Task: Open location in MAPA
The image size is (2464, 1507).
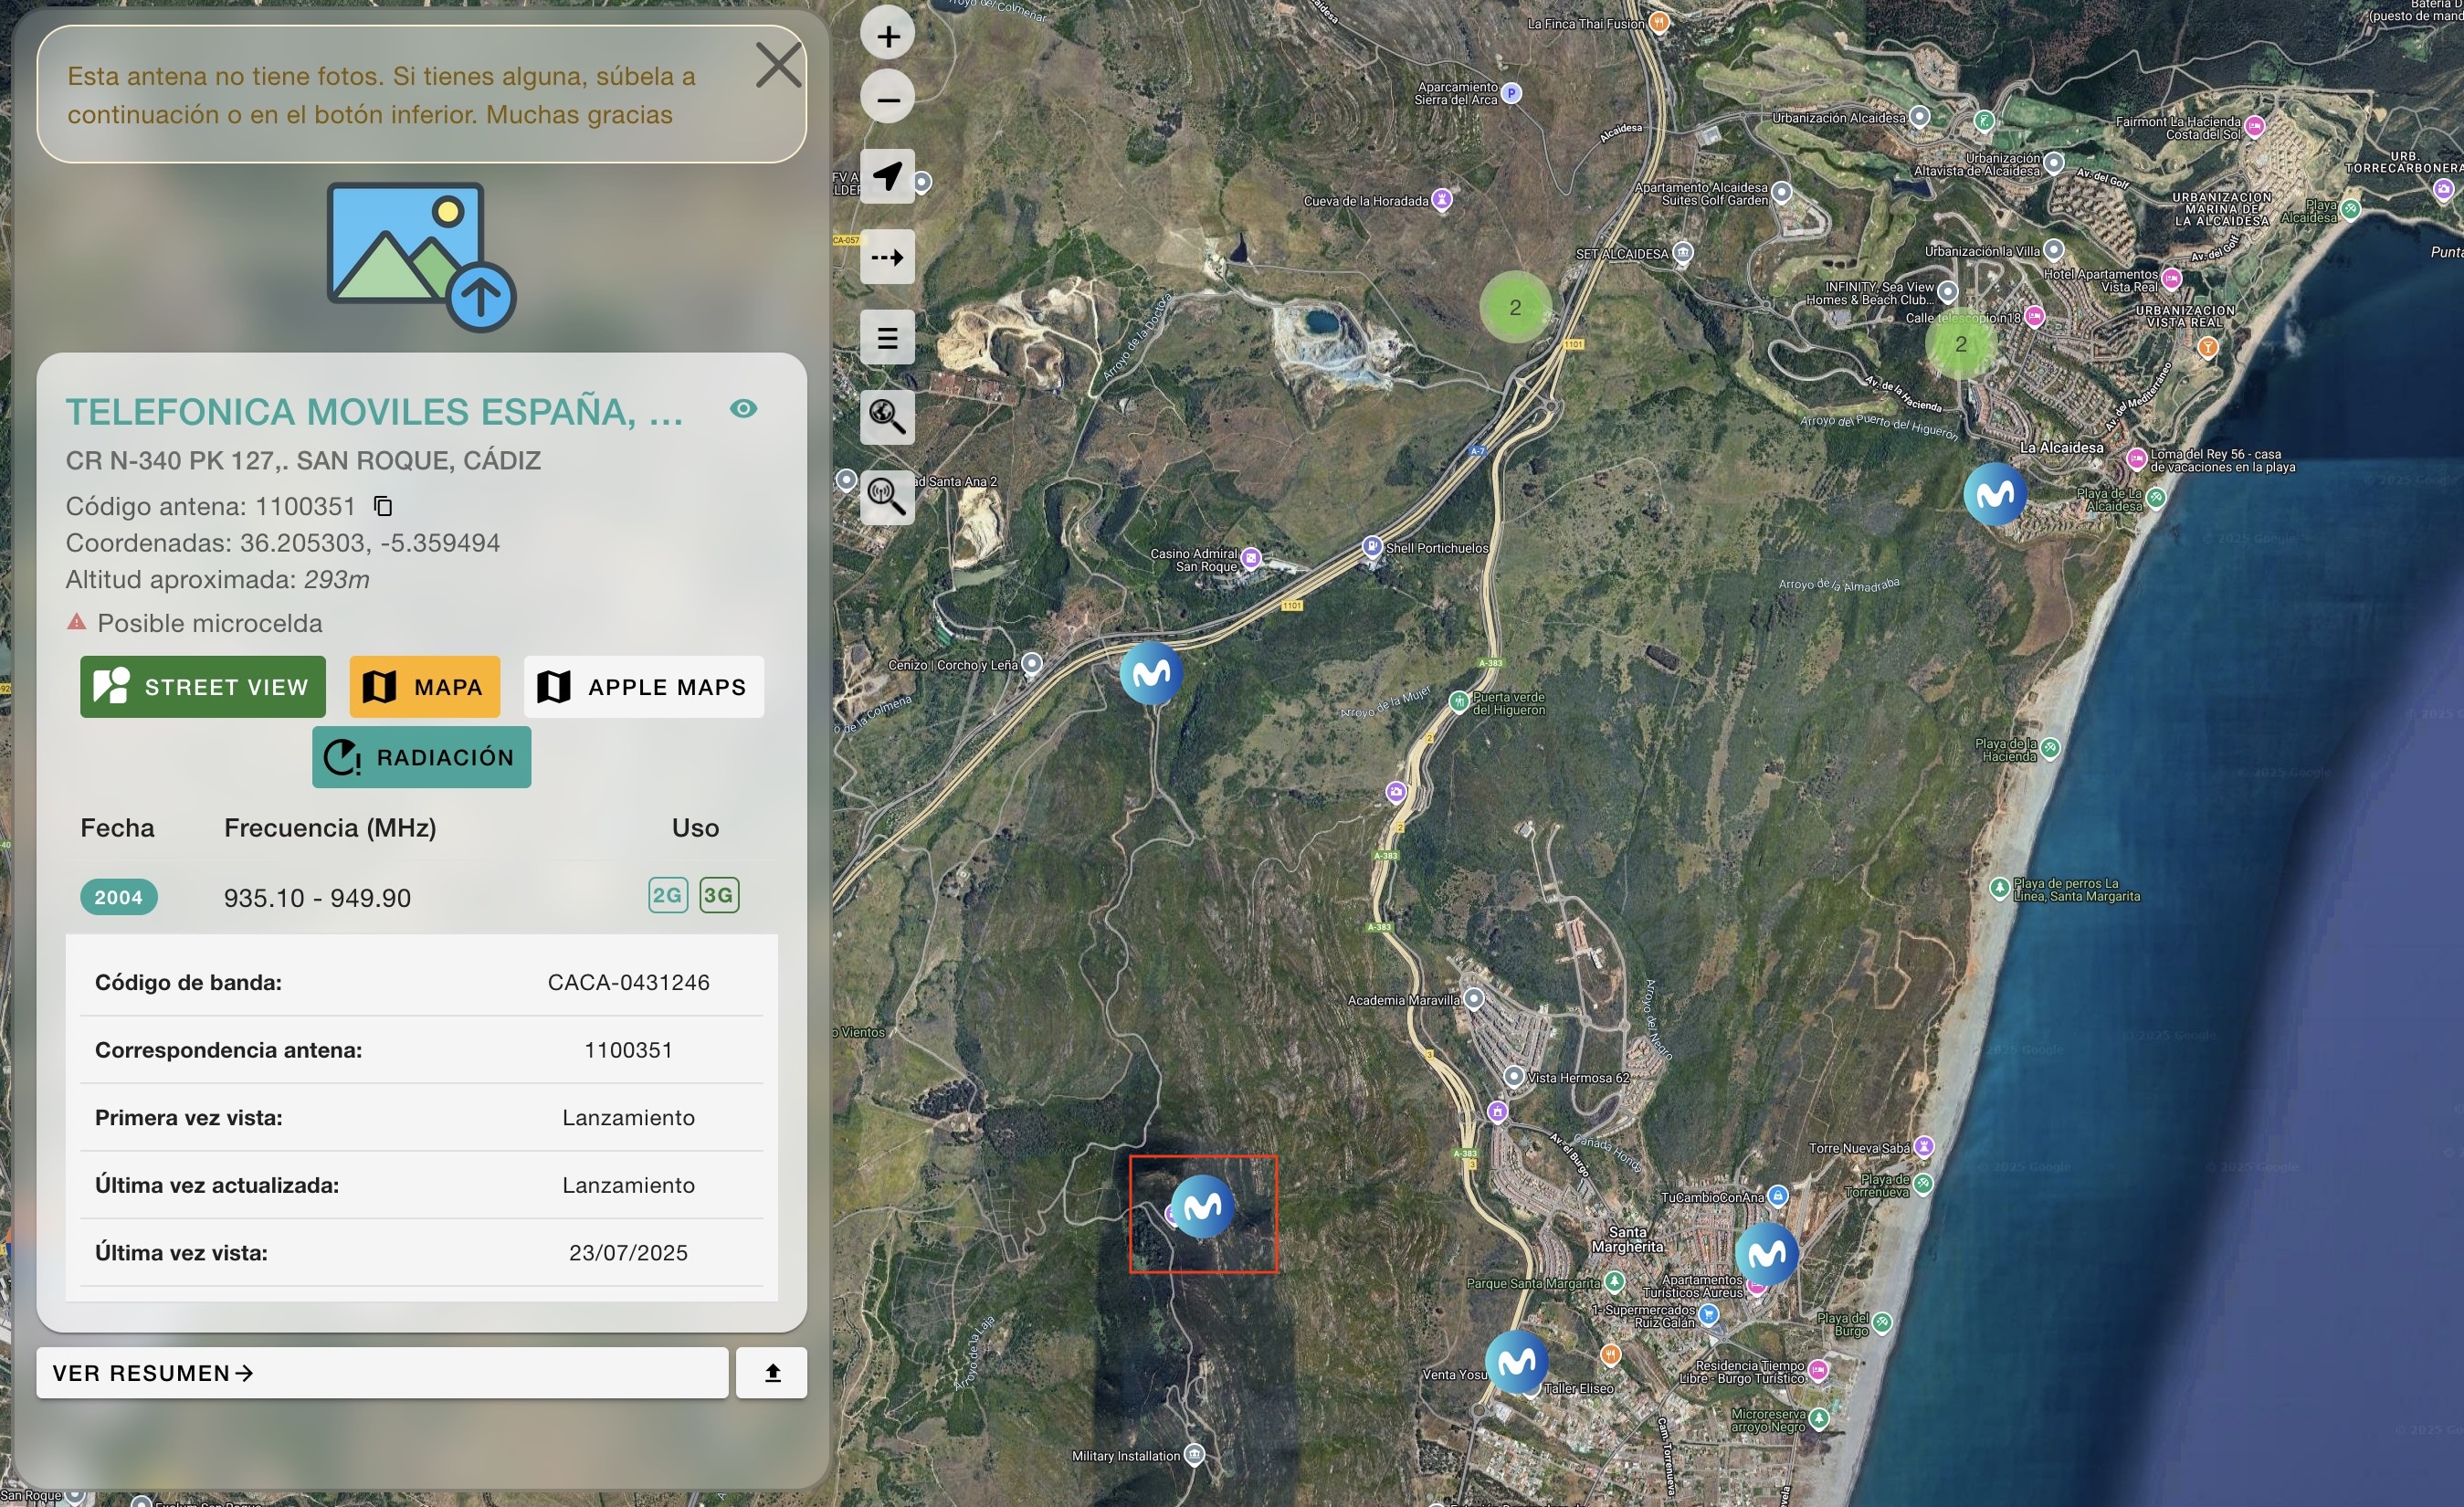Action: 424,687
